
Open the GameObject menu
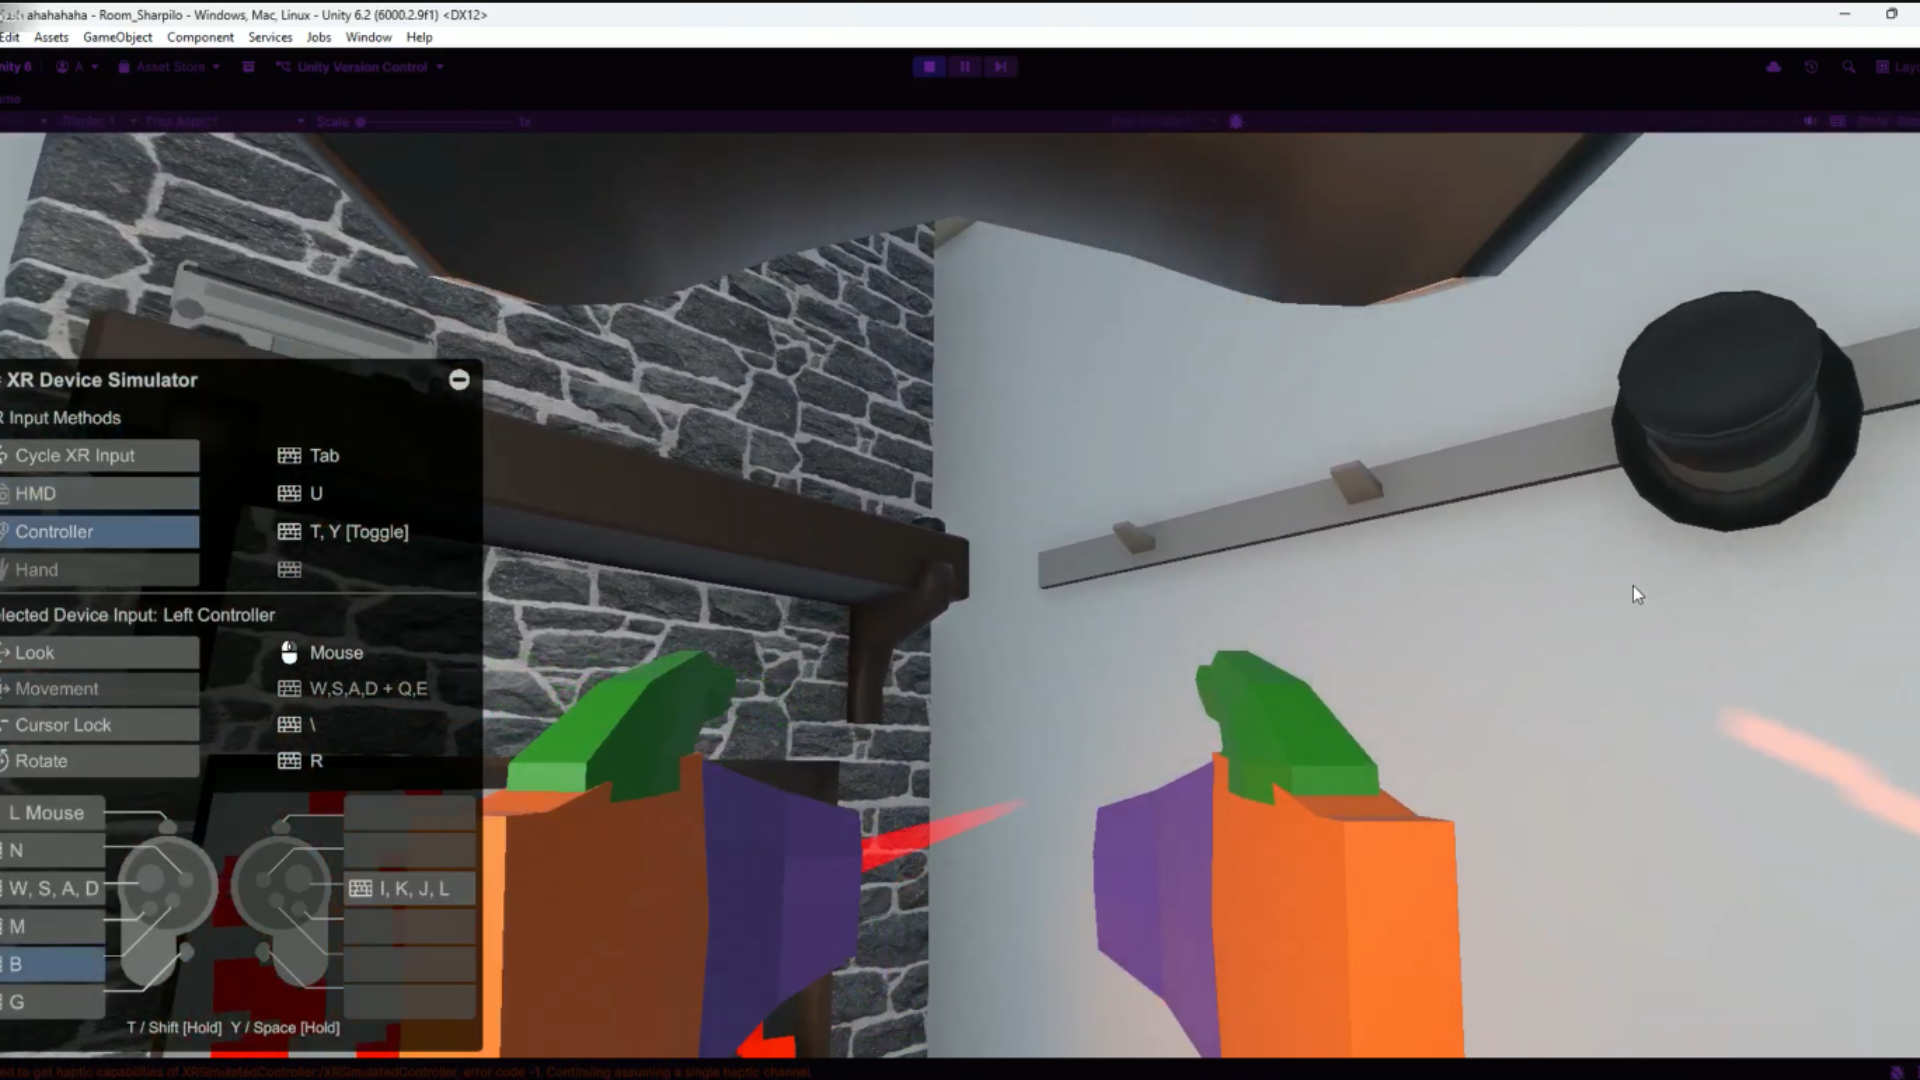(x=117, y=37)
